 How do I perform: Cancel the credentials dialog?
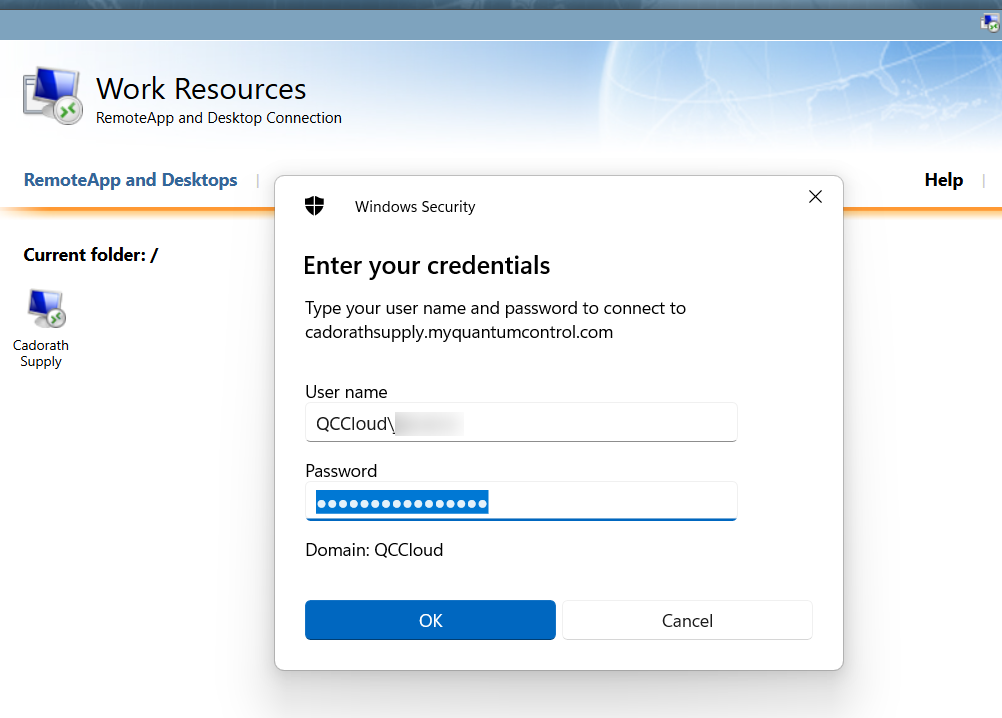click(687, 620)
